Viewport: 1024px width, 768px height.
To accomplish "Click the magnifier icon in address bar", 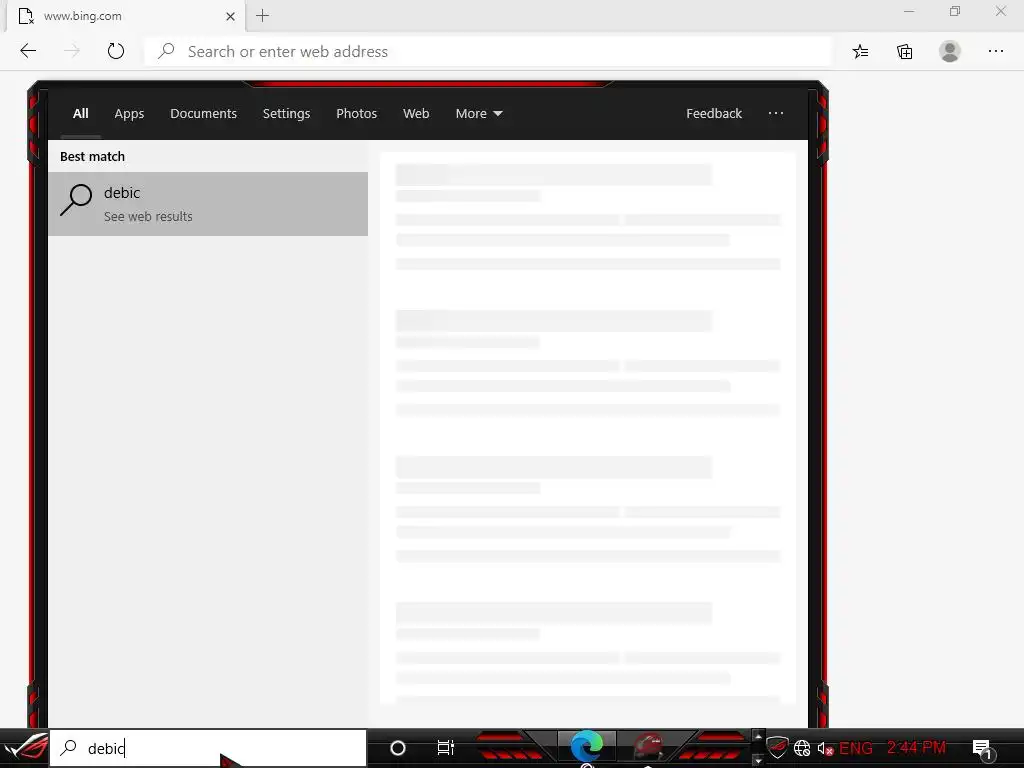I will pos(167,50).
